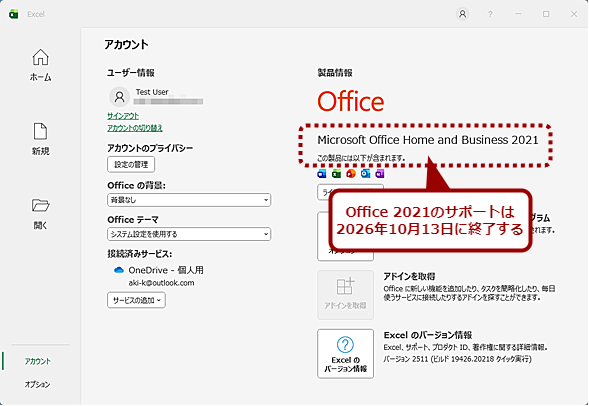Click the Excel のバージョン情報 button
Image resolution: width=589 pixels, height=406 pixels.
(x=346, y=354)
